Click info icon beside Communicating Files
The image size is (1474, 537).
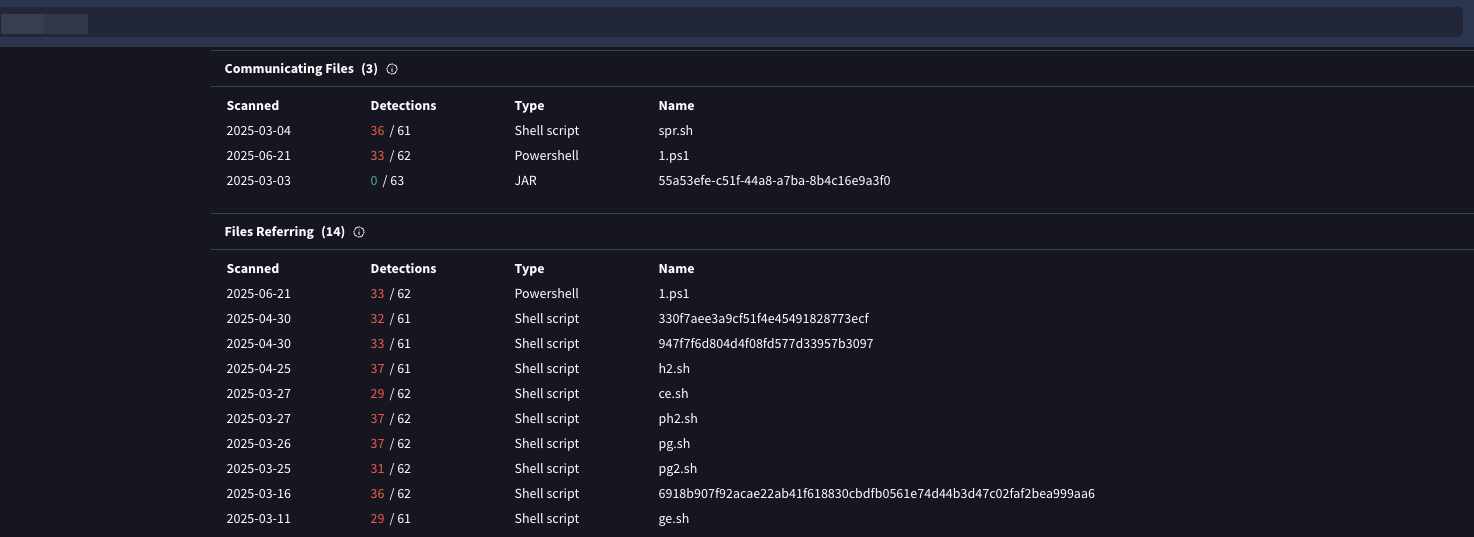coord(392,69)
